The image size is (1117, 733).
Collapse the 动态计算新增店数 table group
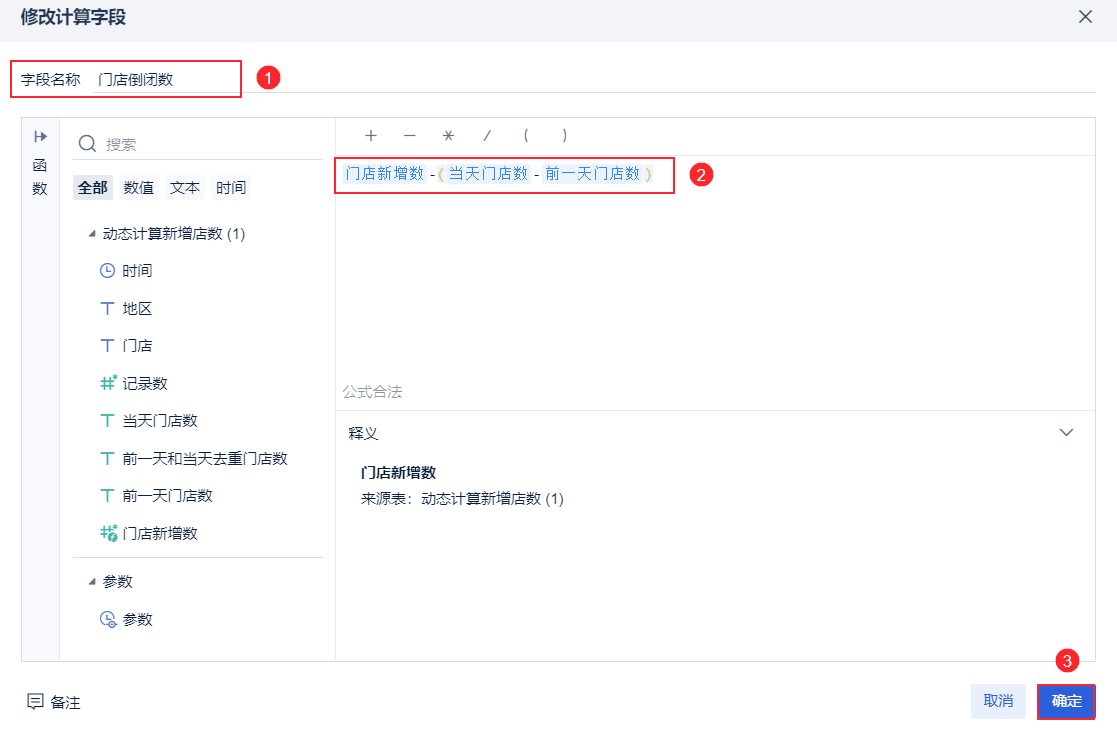pos(93,234)
